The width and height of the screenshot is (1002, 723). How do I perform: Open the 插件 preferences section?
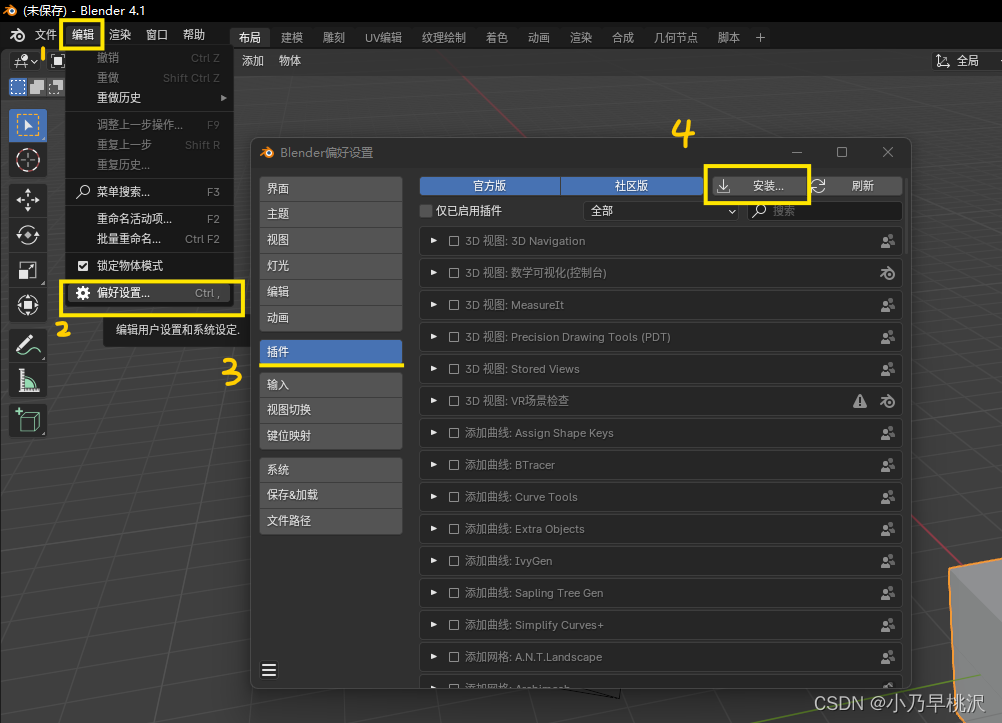pyautogui.click(x=331, y=352)
